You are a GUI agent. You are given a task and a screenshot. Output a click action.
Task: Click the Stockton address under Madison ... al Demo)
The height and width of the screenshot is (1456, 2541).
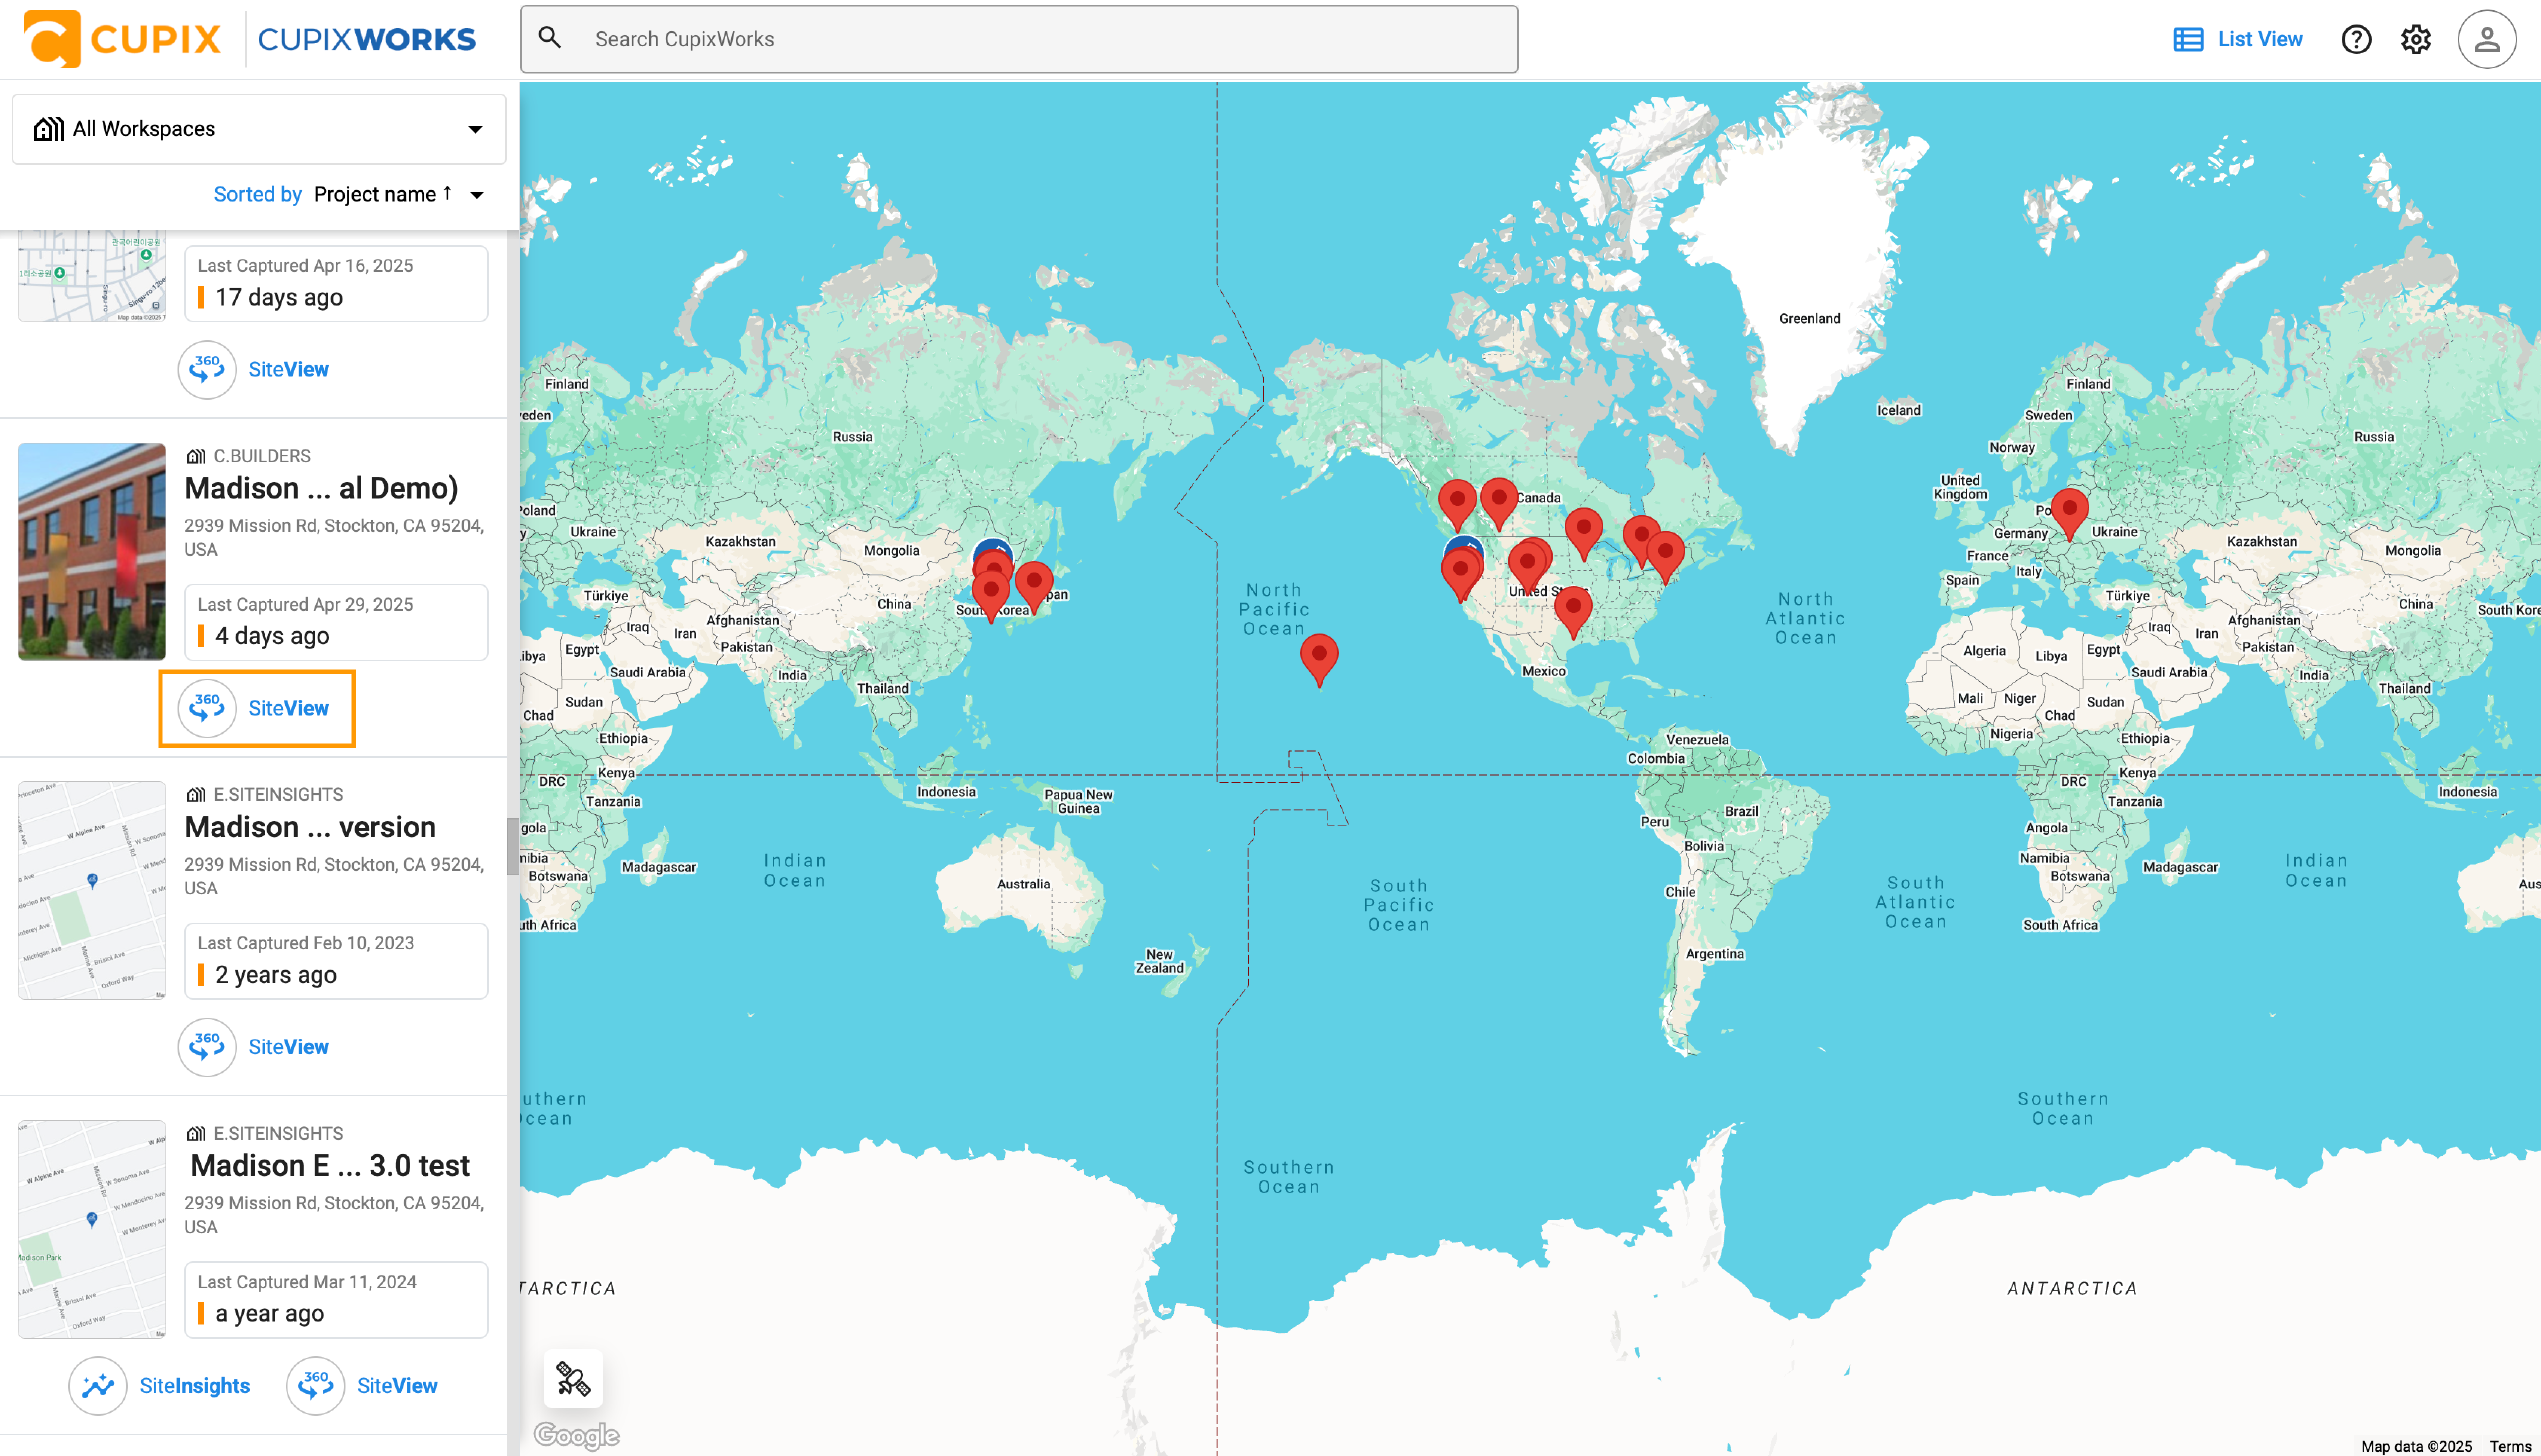[334, 538]
